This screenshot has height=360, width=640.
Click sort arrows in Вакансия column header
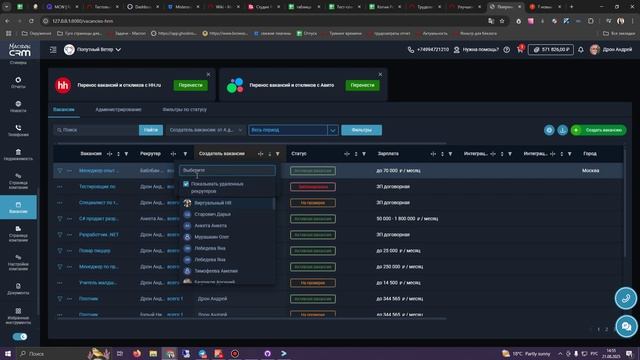[x=118, y=154]
